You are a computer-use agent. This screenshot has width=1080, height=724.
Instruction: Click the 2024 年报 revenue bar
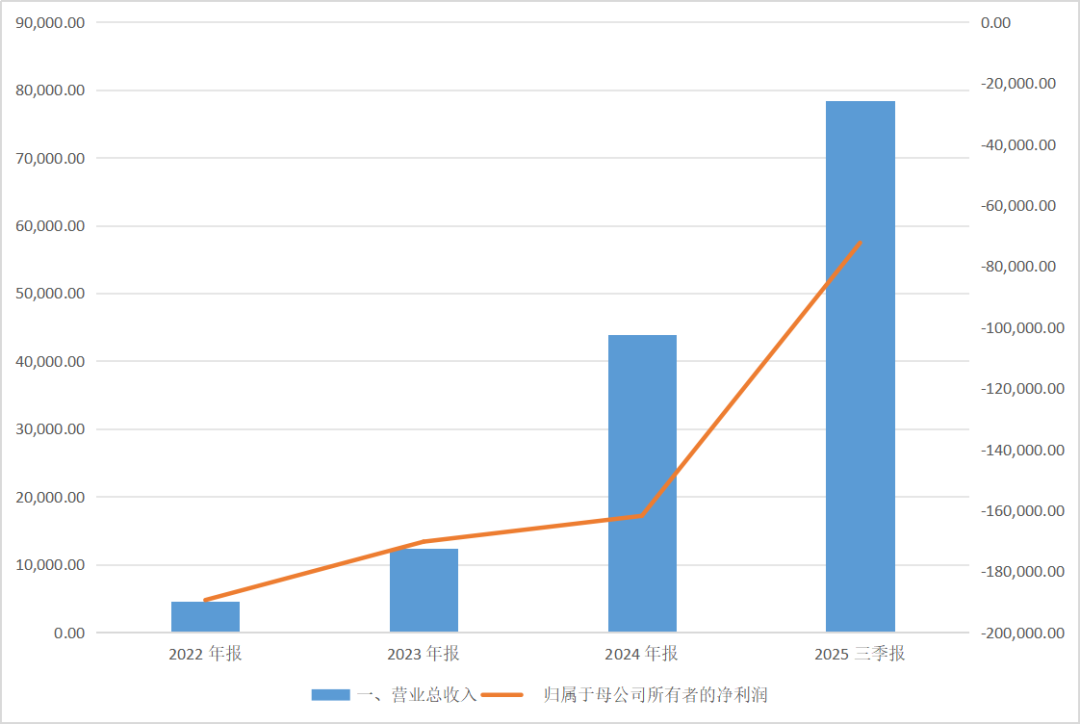[642, 484]
